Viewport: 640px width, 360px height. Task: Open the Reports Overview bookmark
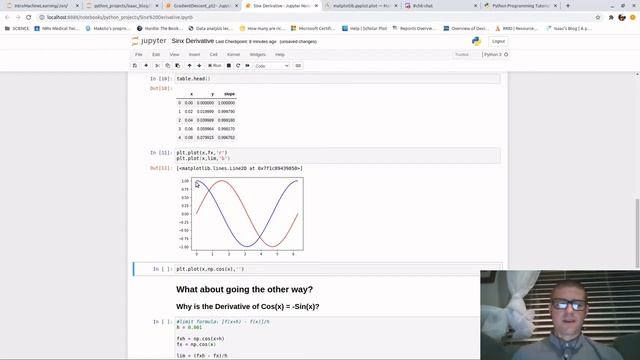(414, 29)
